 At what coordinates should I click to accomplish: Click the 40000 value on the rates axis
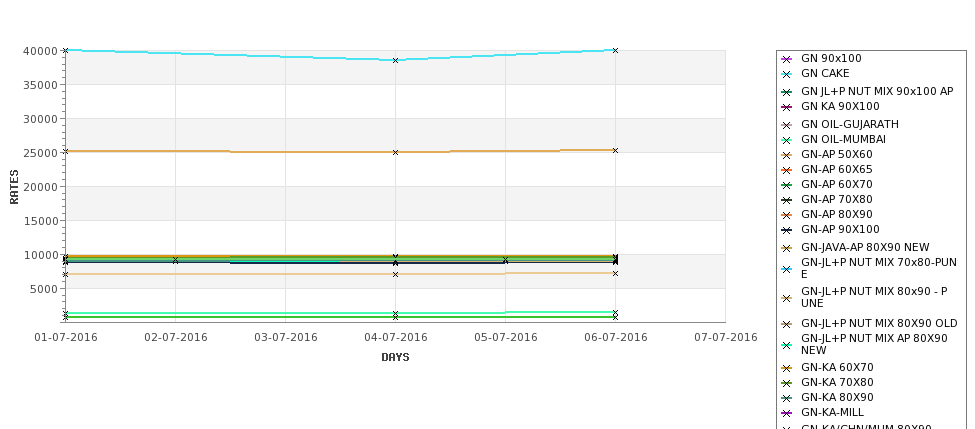40,51
